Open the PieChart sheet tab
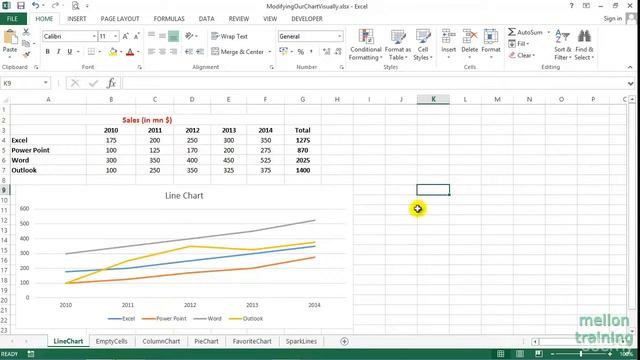640x360 pixels. pos(206,341)
